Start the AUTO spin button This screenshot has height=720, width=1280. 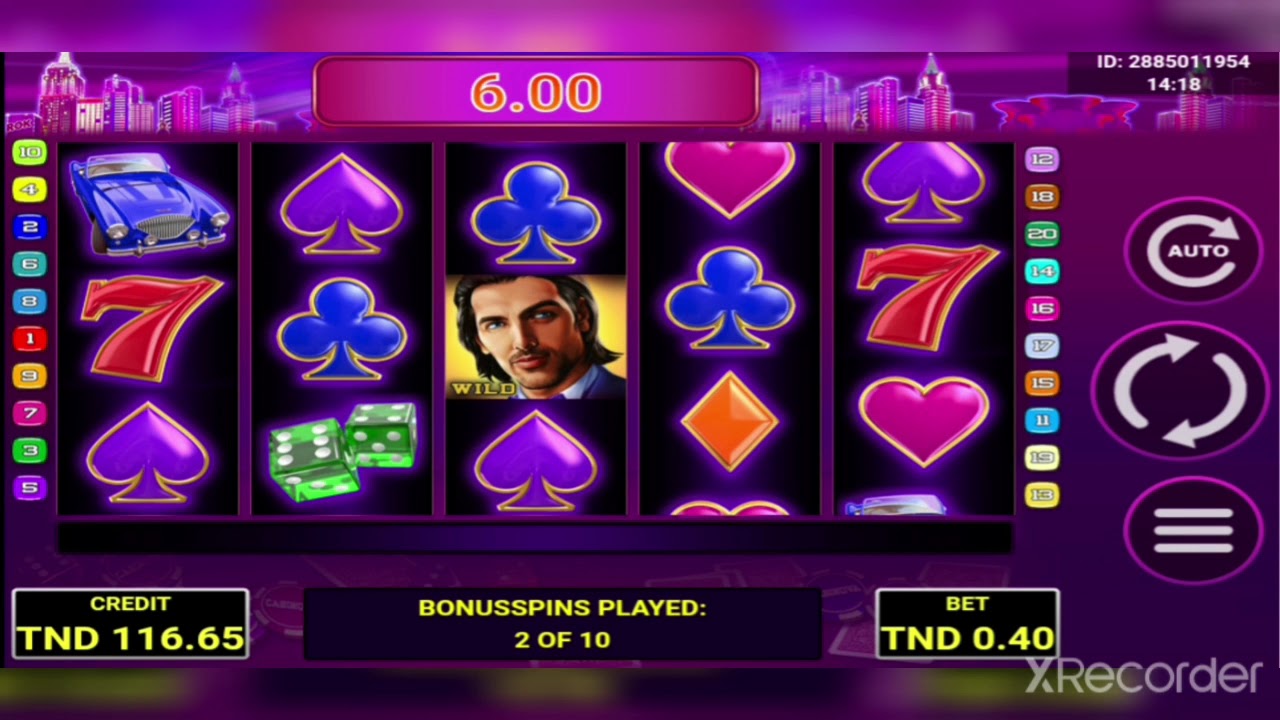tap(1195, 250)
